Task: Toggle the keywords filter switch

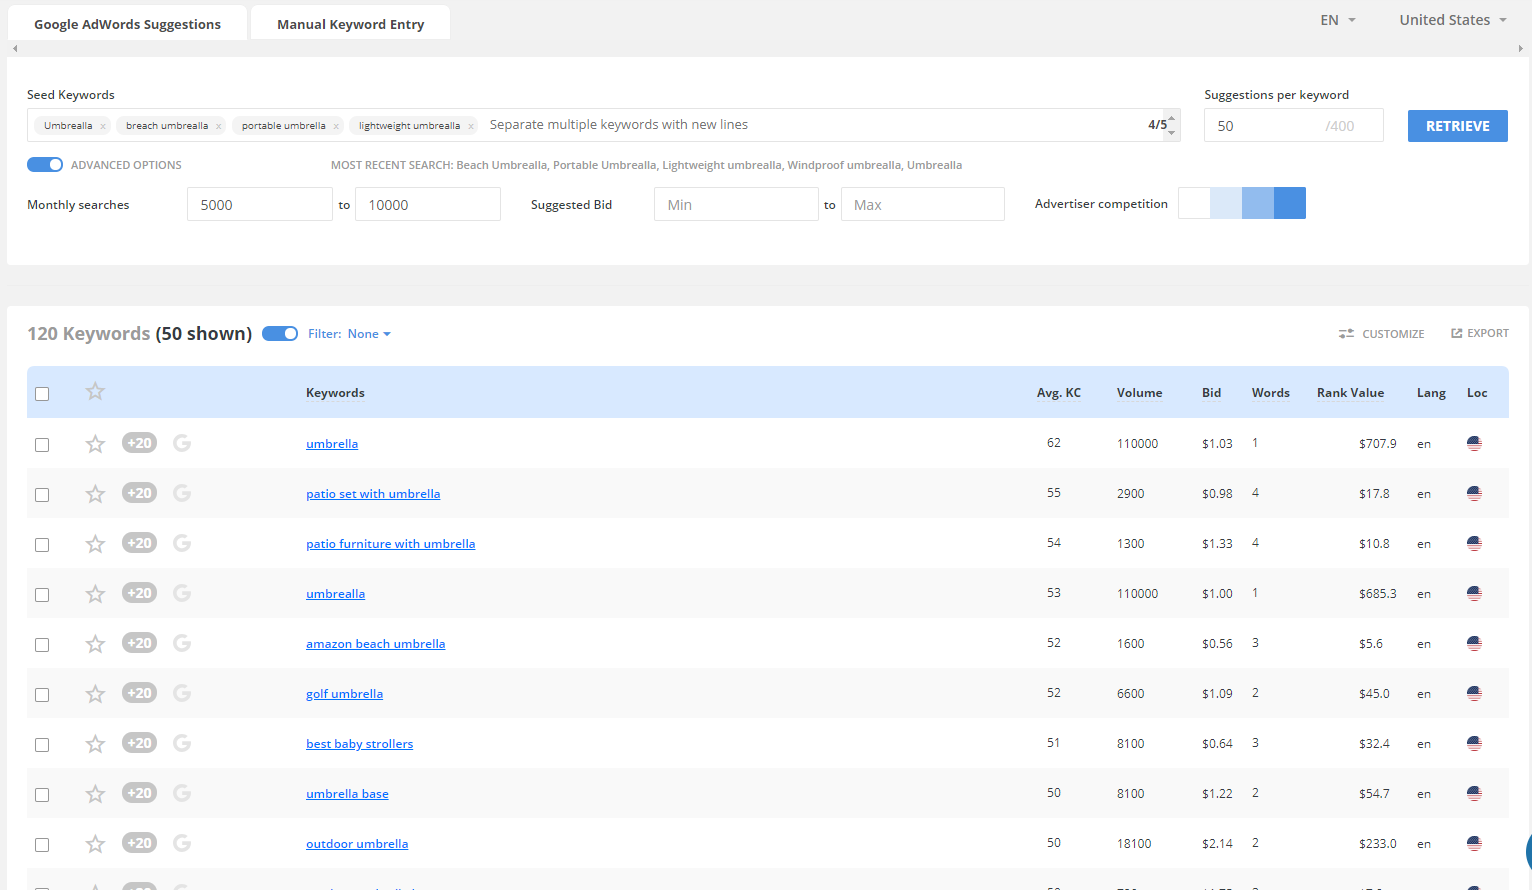Action: click(x=280, y=334)
